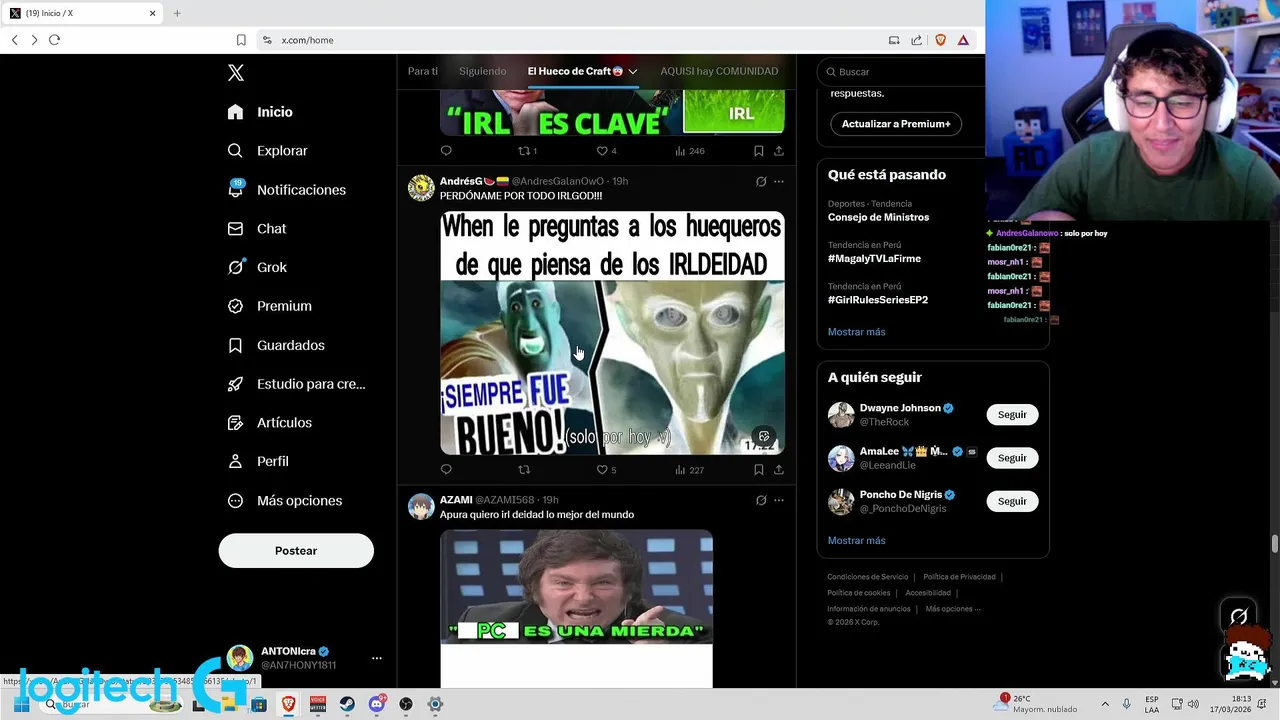Click the browser share icon
Viewport: 1280px width, 720px height.
pyautogui.click(x=916, y=40)
